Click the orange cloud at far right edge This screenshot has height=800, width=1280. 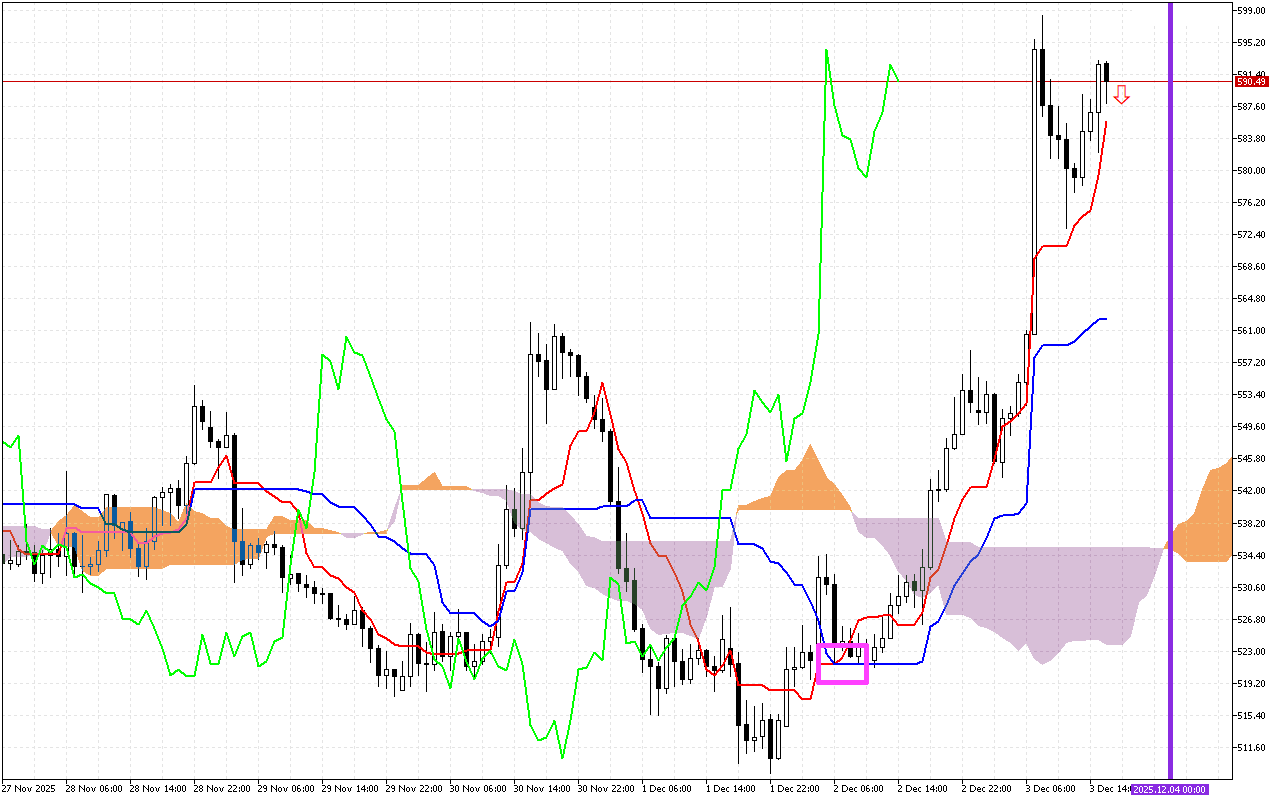click(x=1215, y=520)
